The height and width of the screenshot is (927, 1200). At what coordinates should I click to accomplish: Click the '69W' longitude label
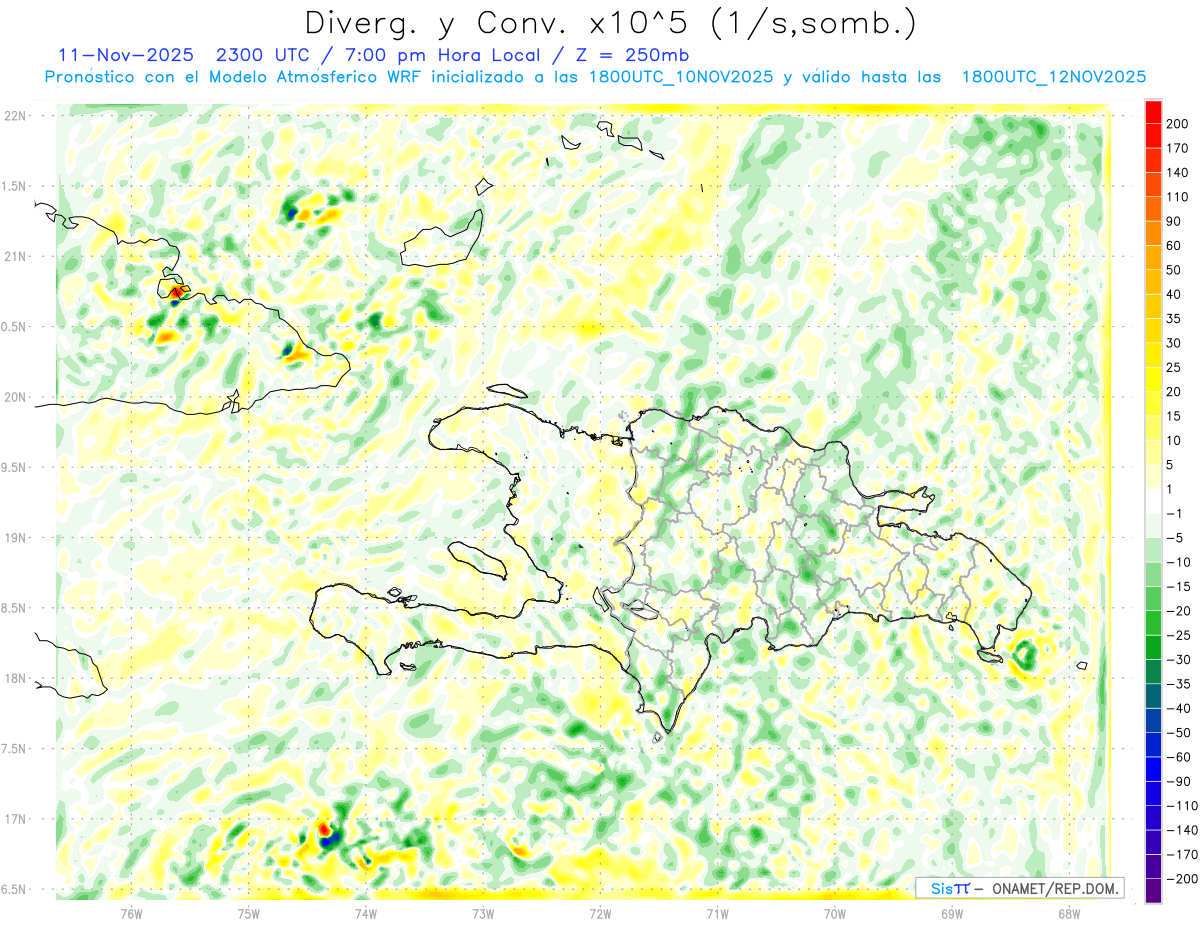click(952, 913)
